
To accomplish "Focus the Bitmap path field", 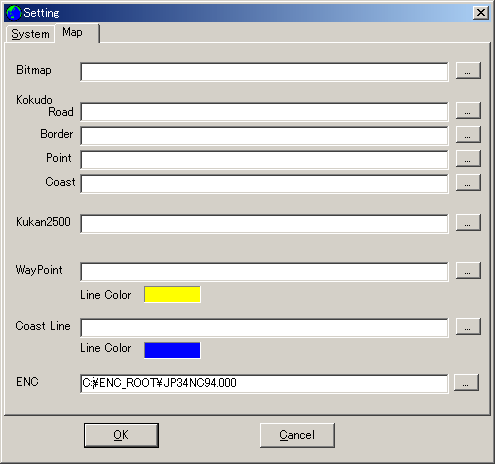I will point(264,72).
